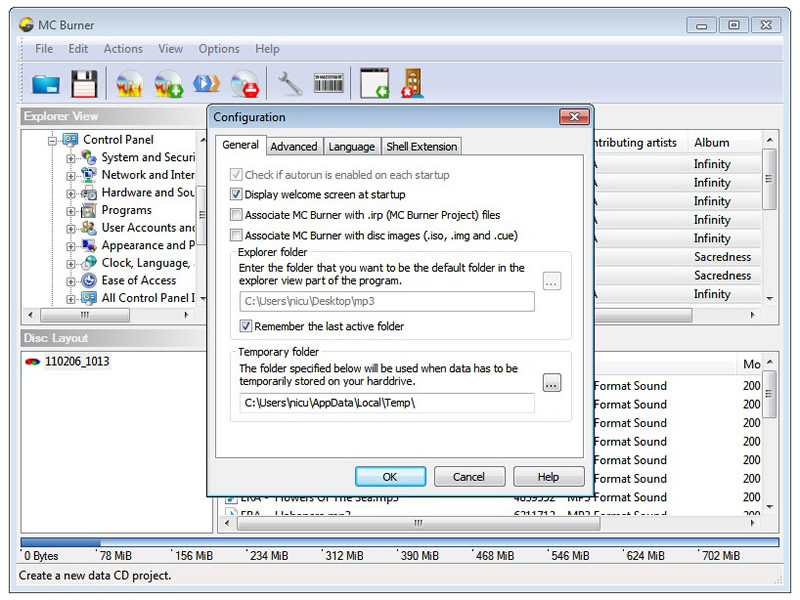Viewport: 800px width, 600px height.
Task: Click the User Accounts people icon
Action: (89, 228)
